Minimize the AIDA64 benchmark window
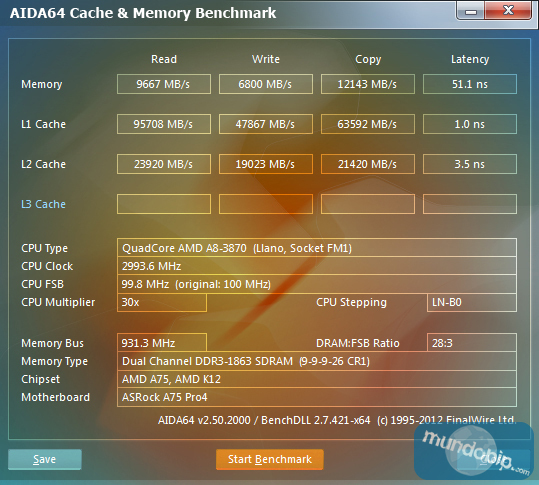This screenshot has height=485, width=539. click(x=471, y=12)
